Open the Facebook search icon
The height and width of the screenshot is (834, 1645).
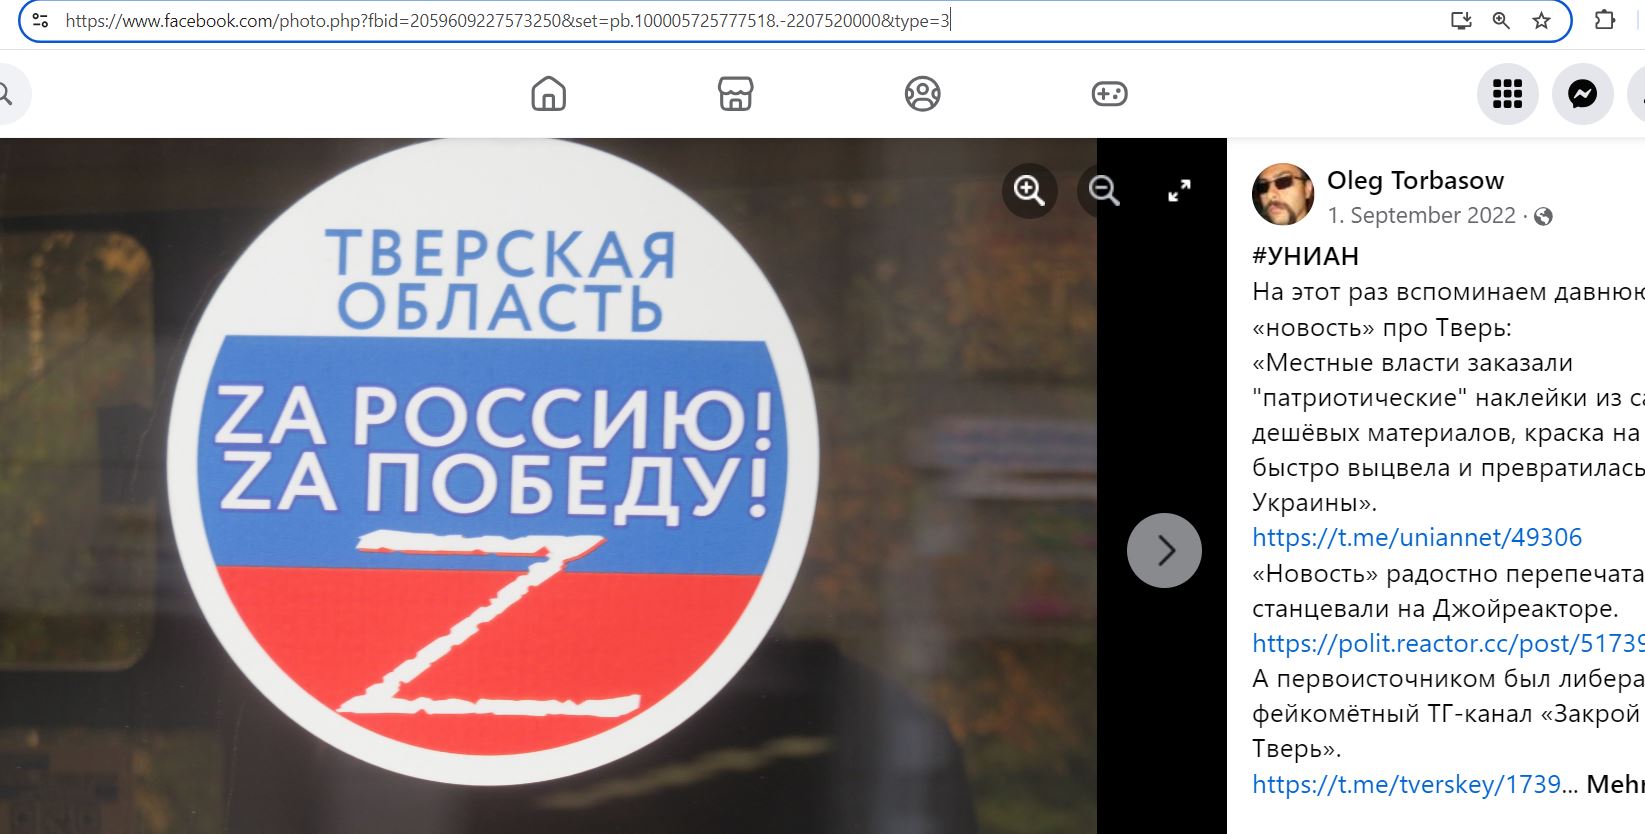point(5,94)
